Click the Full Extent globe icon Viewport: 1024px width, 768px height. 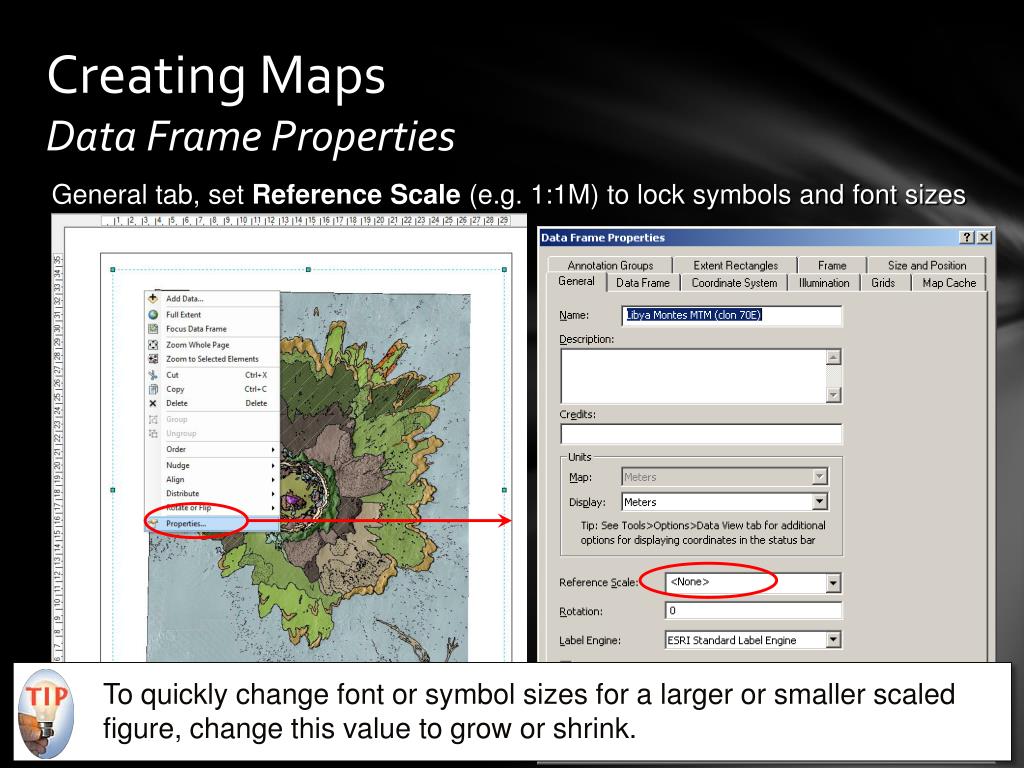tap(153, 314)
